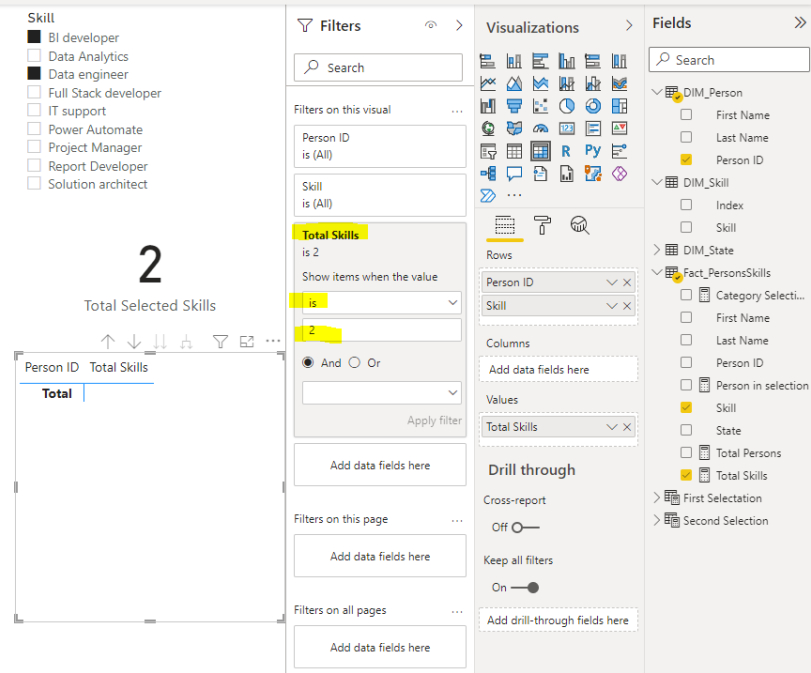Select the Power Apps visual
The height and width of the screenshot is (673, 811).
click(x=620, y=174)
